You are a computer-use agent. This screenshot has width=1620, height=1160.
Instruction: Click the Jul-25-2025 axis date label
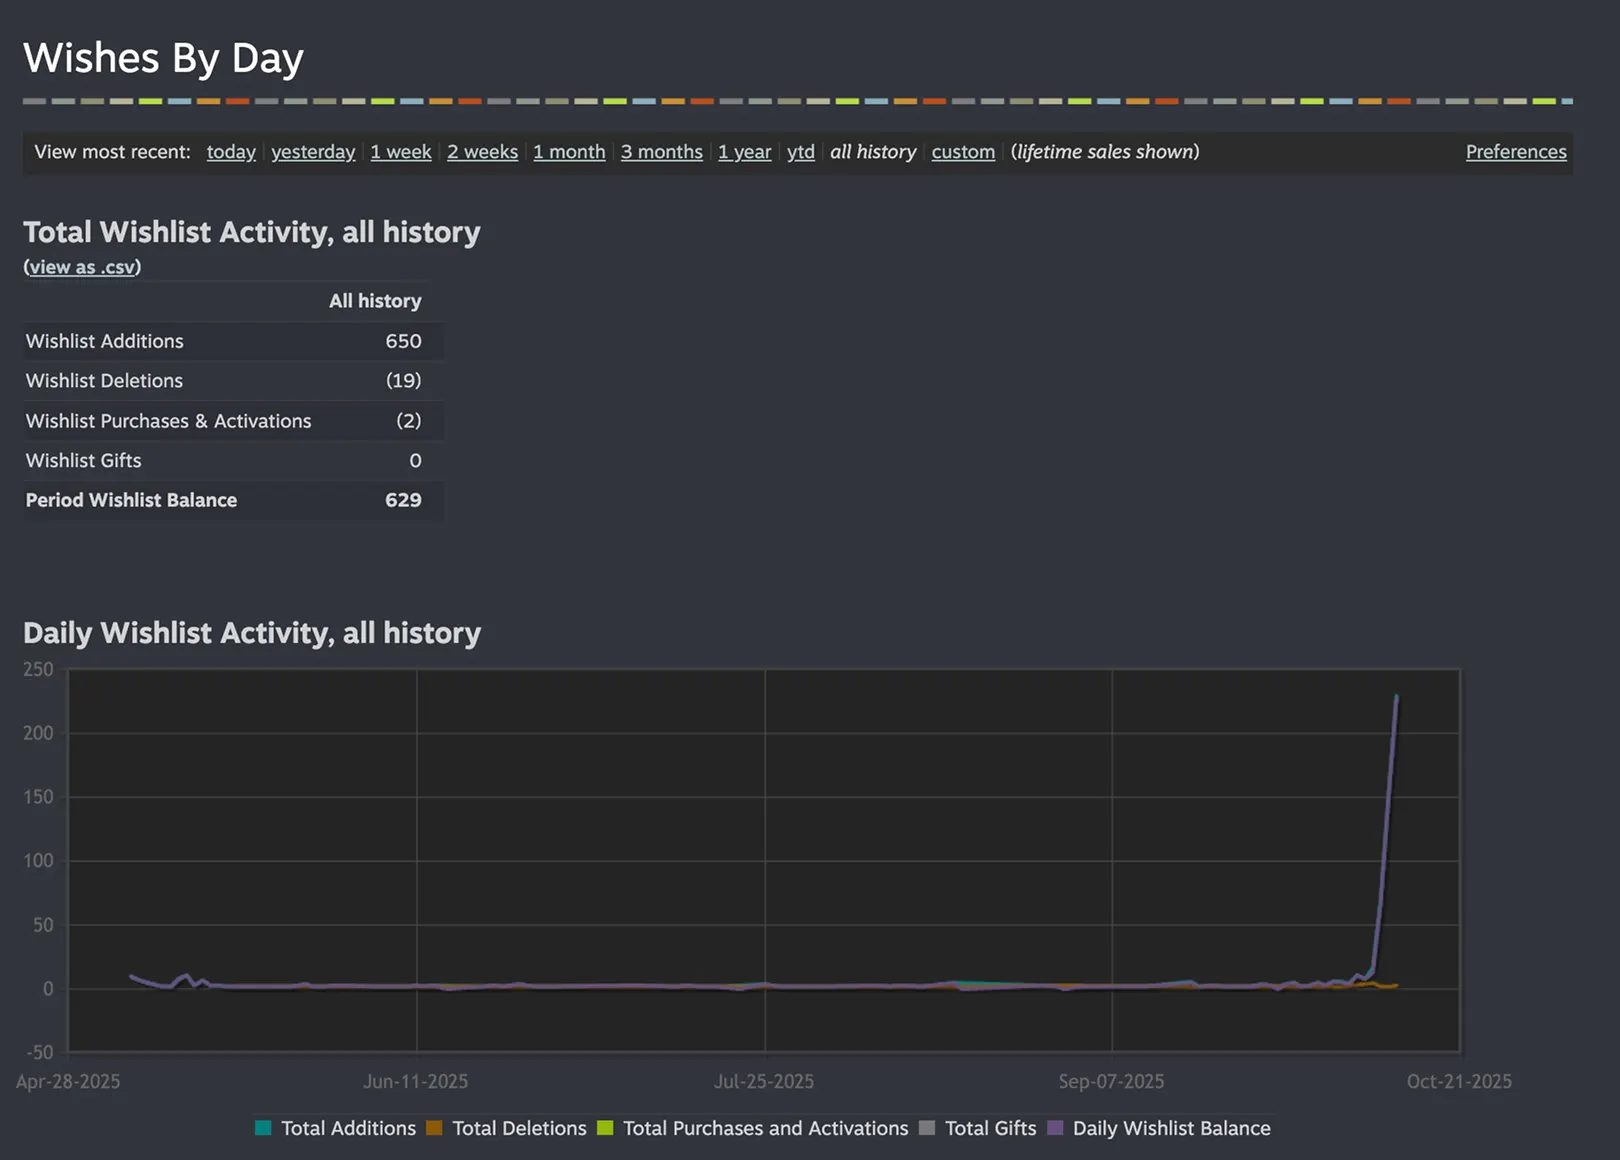(x=764, y=1081)
